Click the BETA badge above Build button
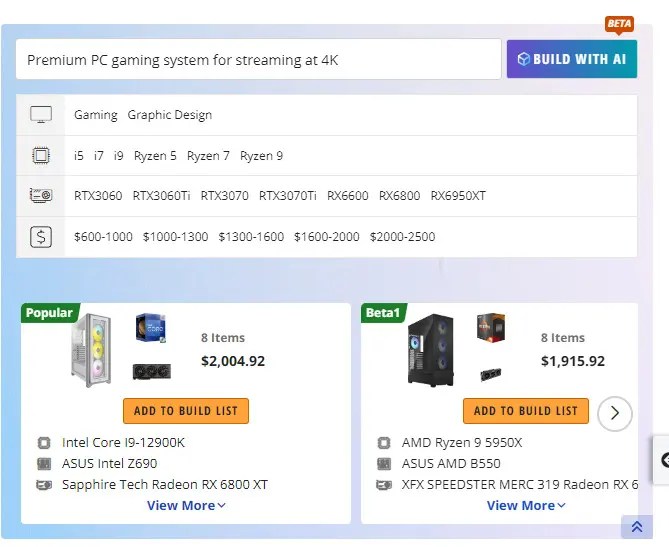Image resolution: width=669 pixels, height=547 pixels. point(619,24)
